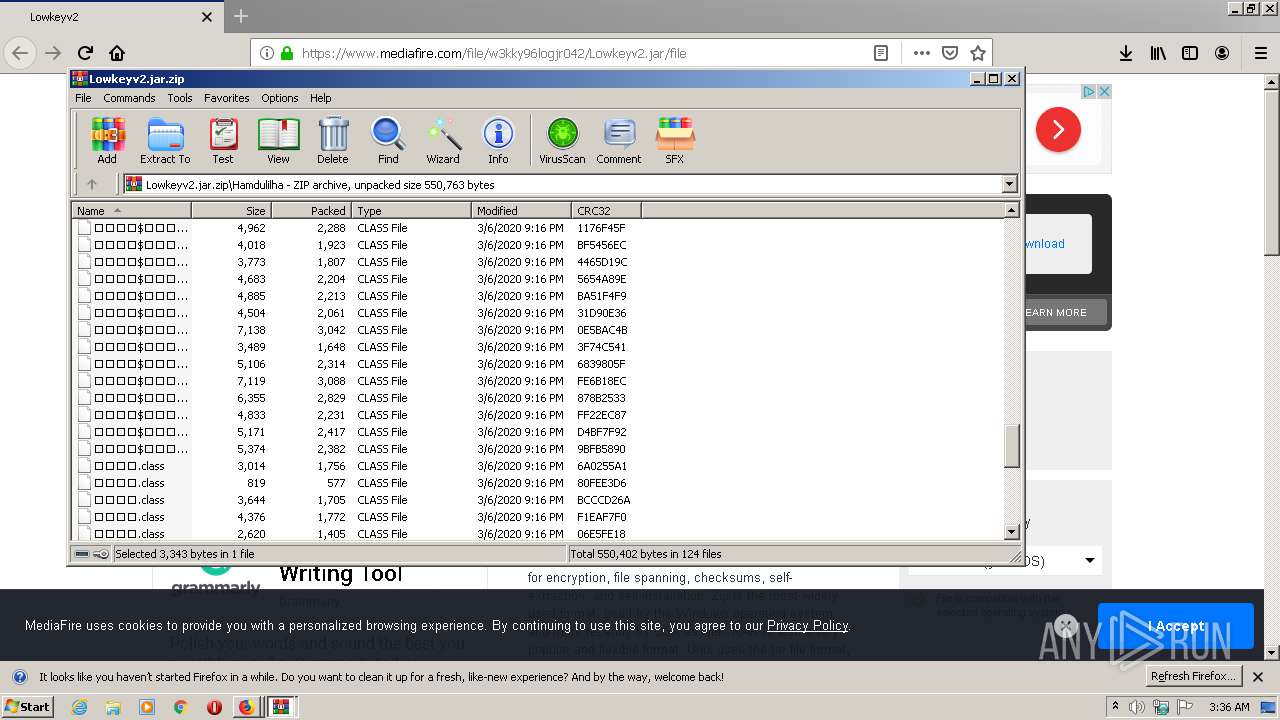Open the Tools menu
The height and width of the screenshot is (720, 1280).
pos(180,98)
